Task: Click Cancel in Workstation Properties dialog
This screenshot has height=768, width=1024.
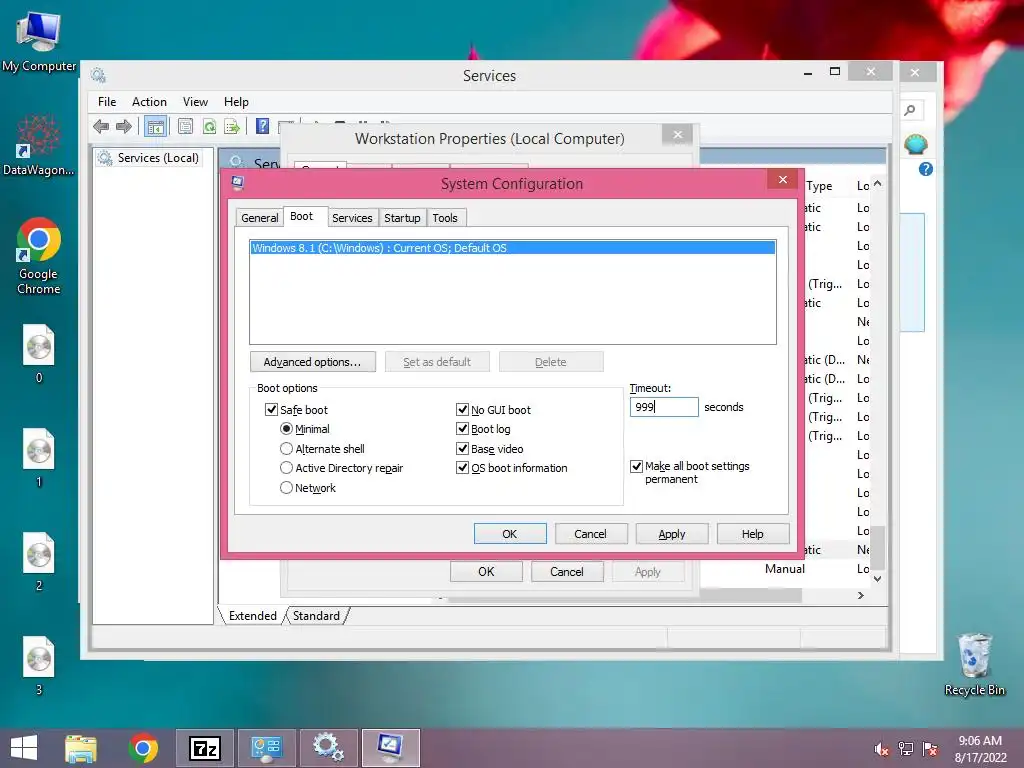Action: click(x=567, y=571)
